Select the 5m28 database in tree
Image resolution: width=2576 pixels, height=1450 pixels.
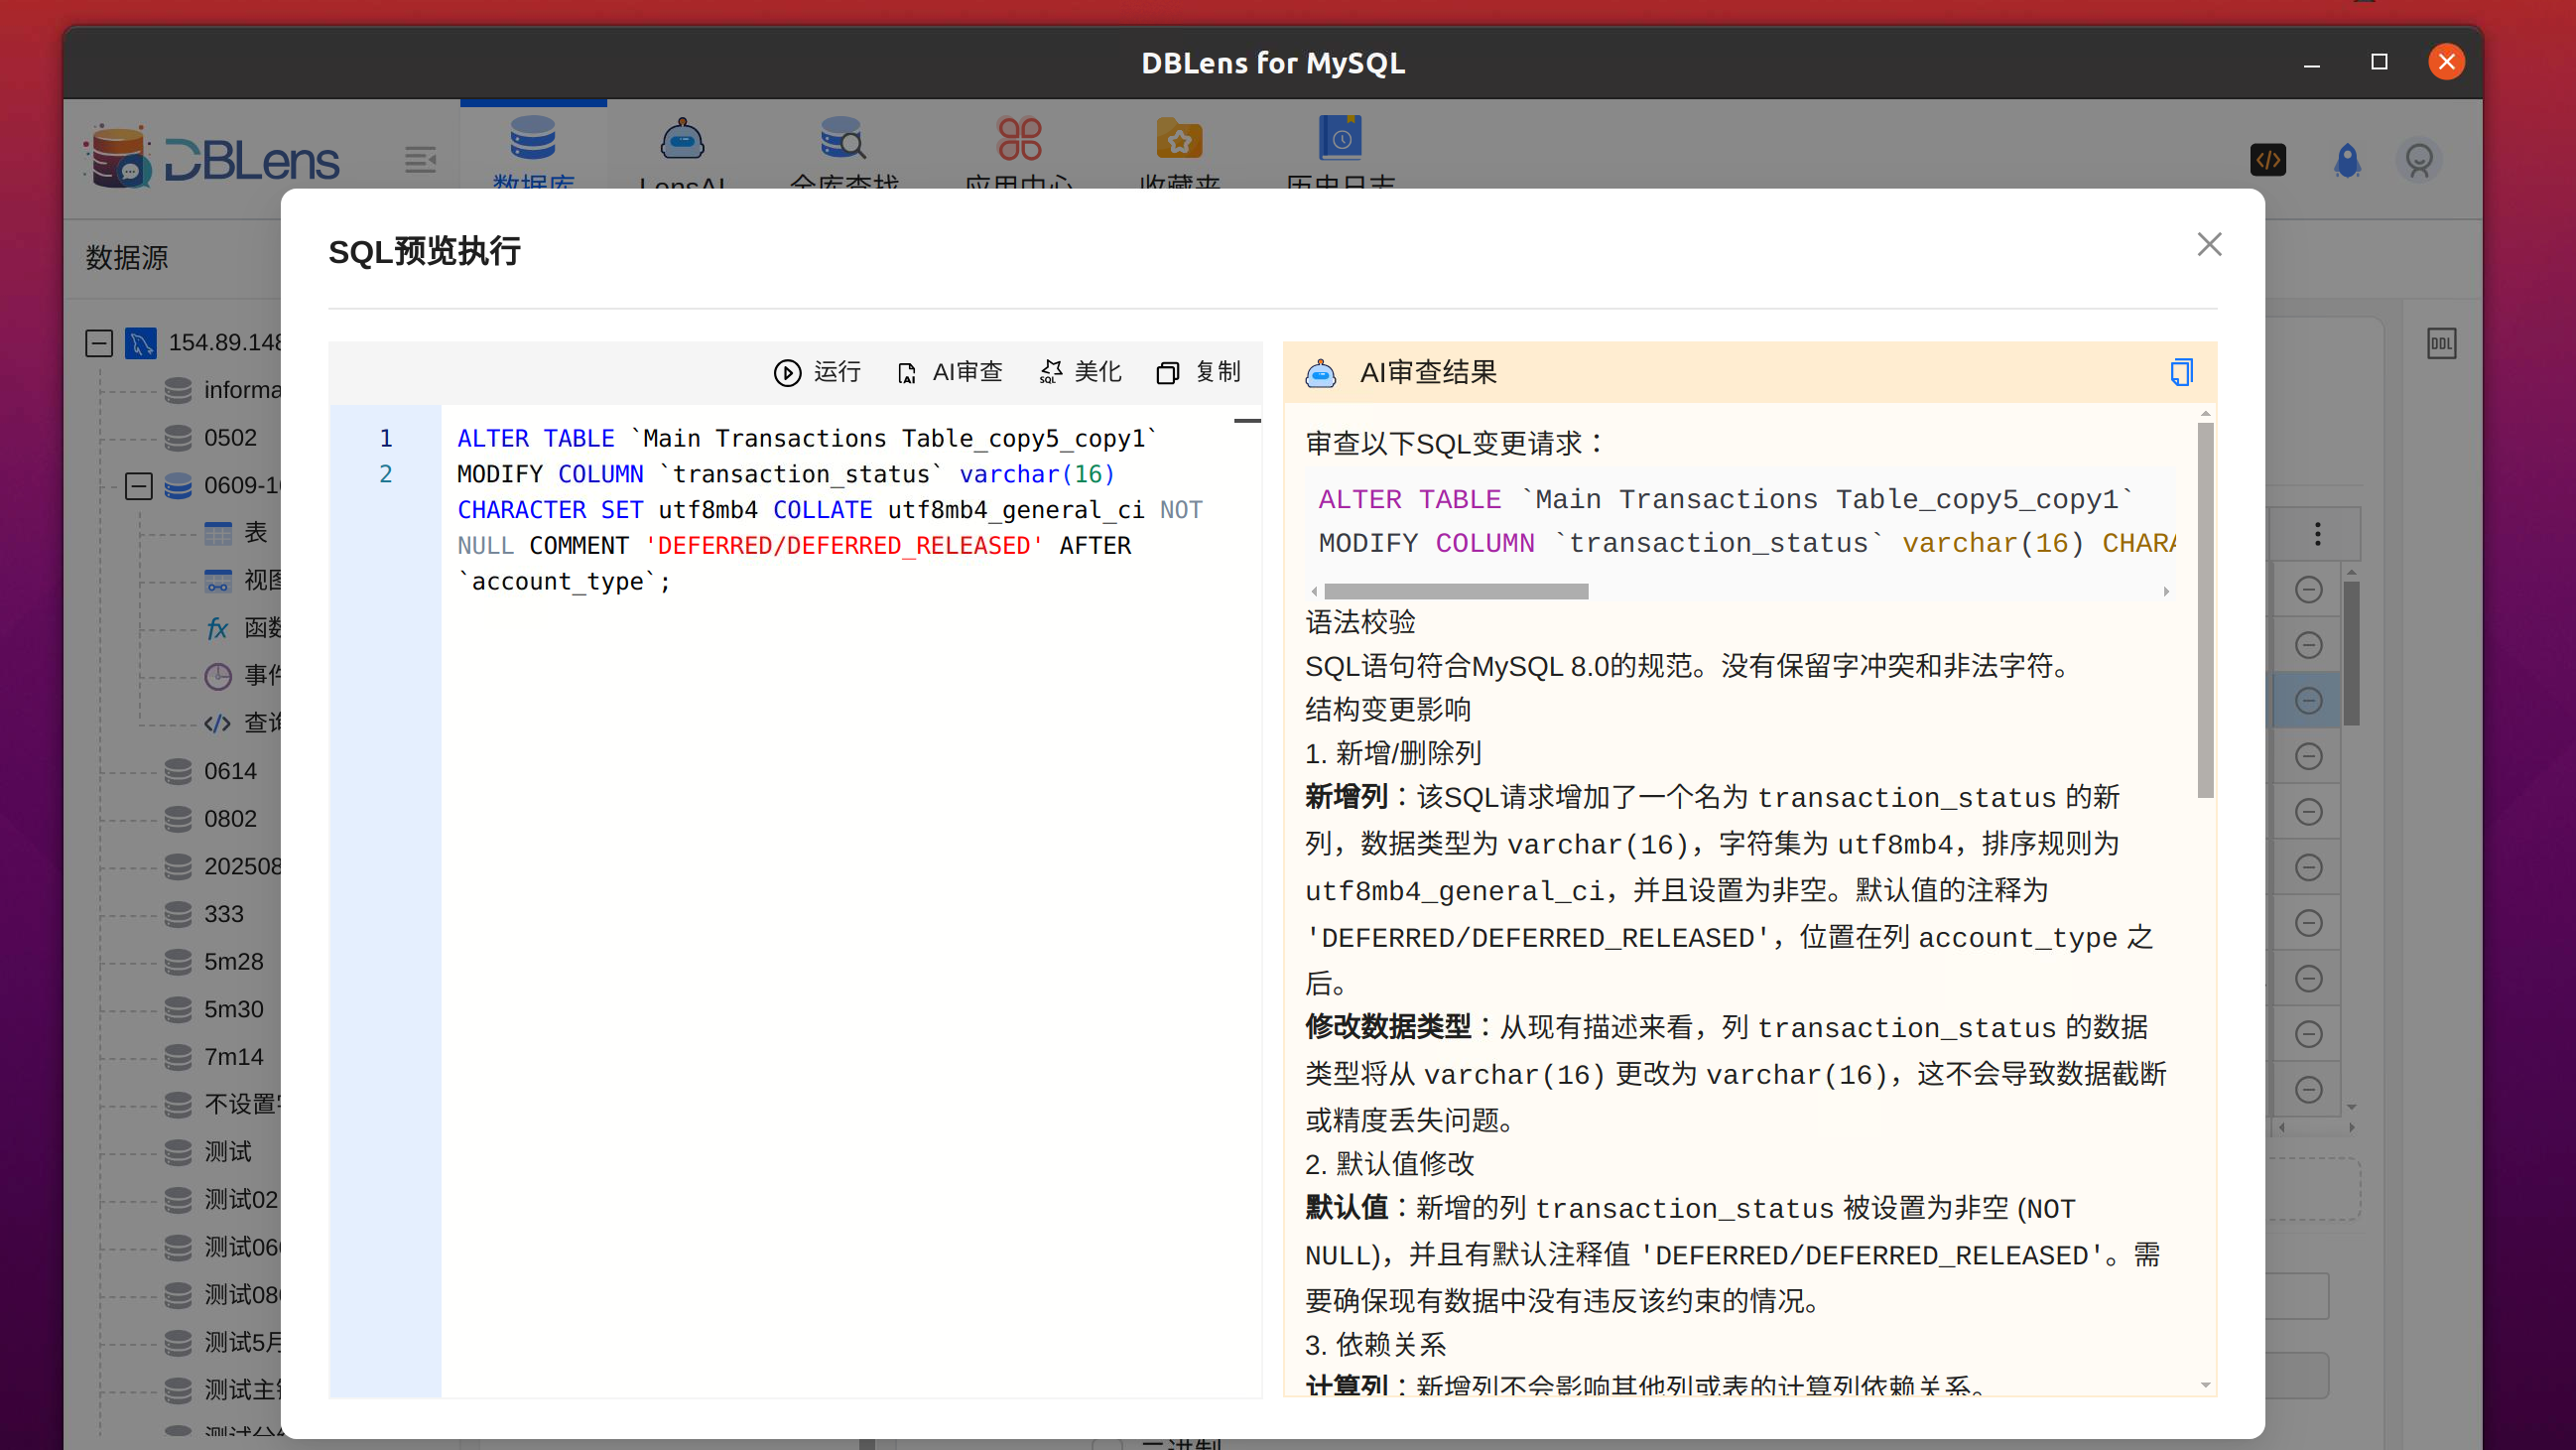coord(233,962)
